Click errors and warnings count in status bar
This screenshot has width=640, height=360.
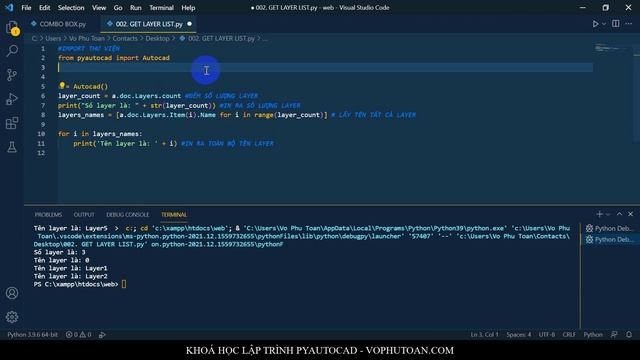(78, 335)
